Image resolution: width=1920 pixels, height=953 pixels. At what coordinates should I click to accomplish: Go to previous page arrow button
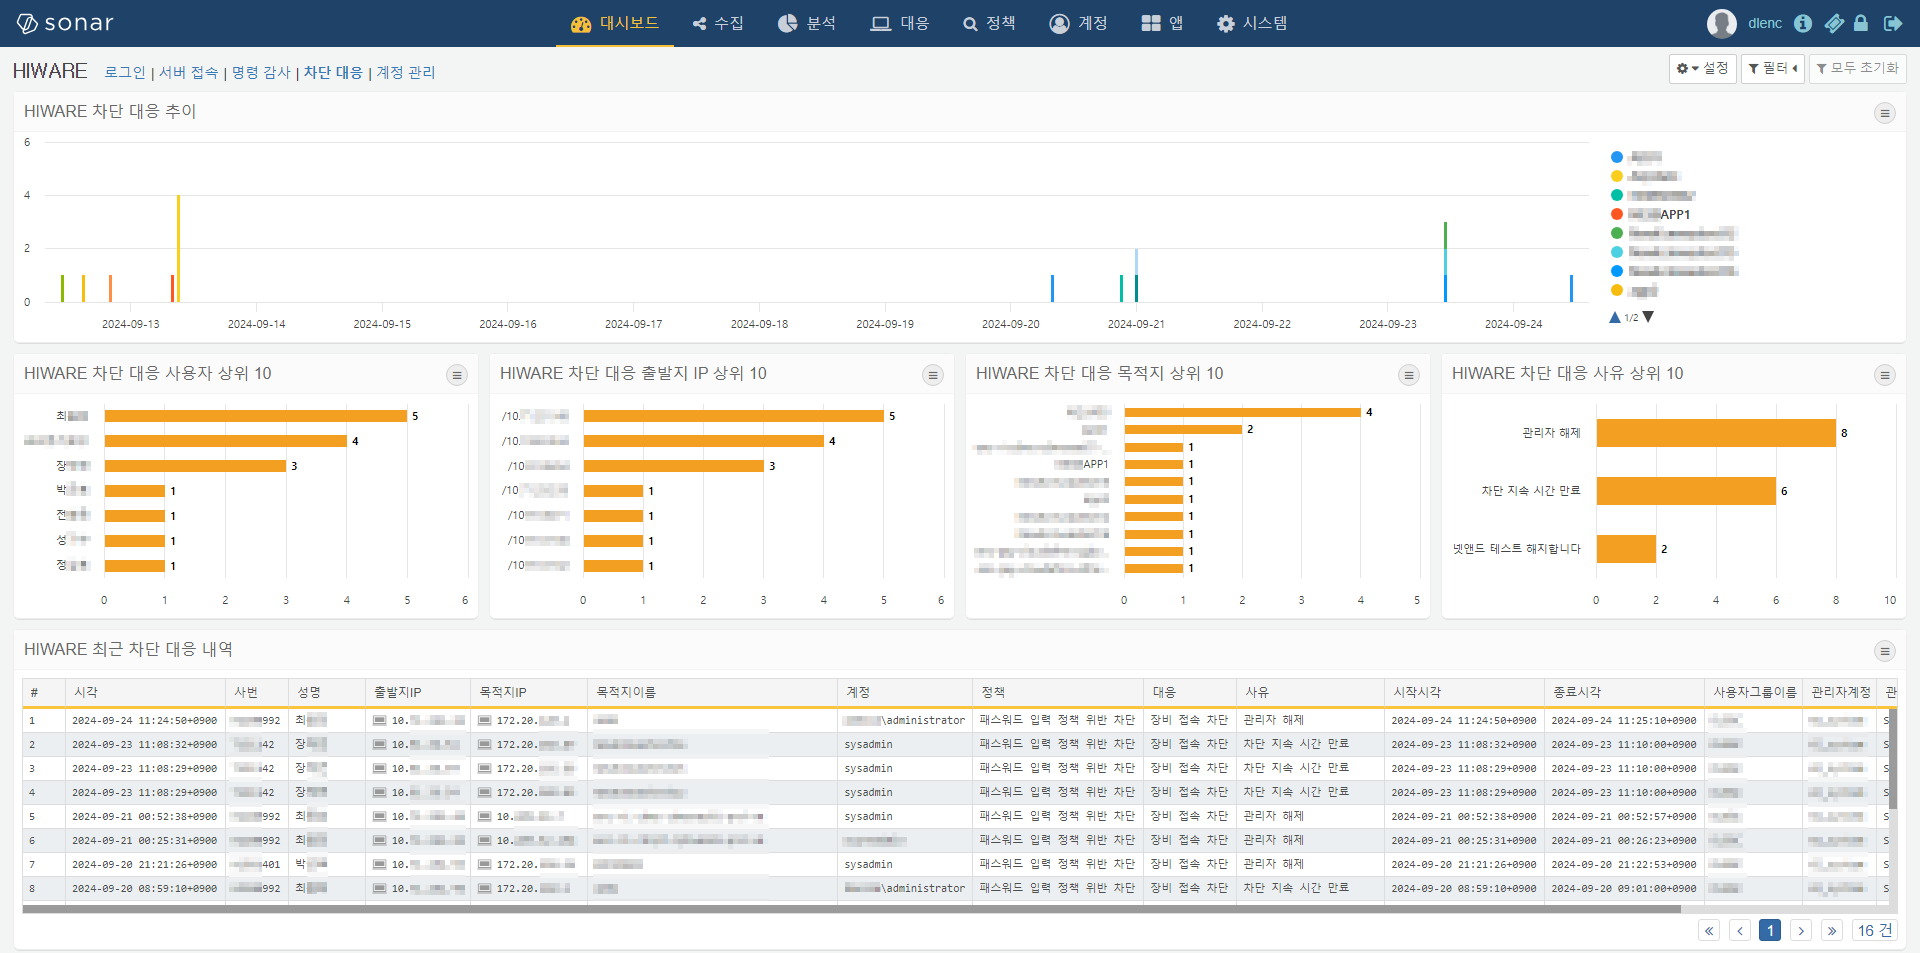click(x=1740, y=930)
